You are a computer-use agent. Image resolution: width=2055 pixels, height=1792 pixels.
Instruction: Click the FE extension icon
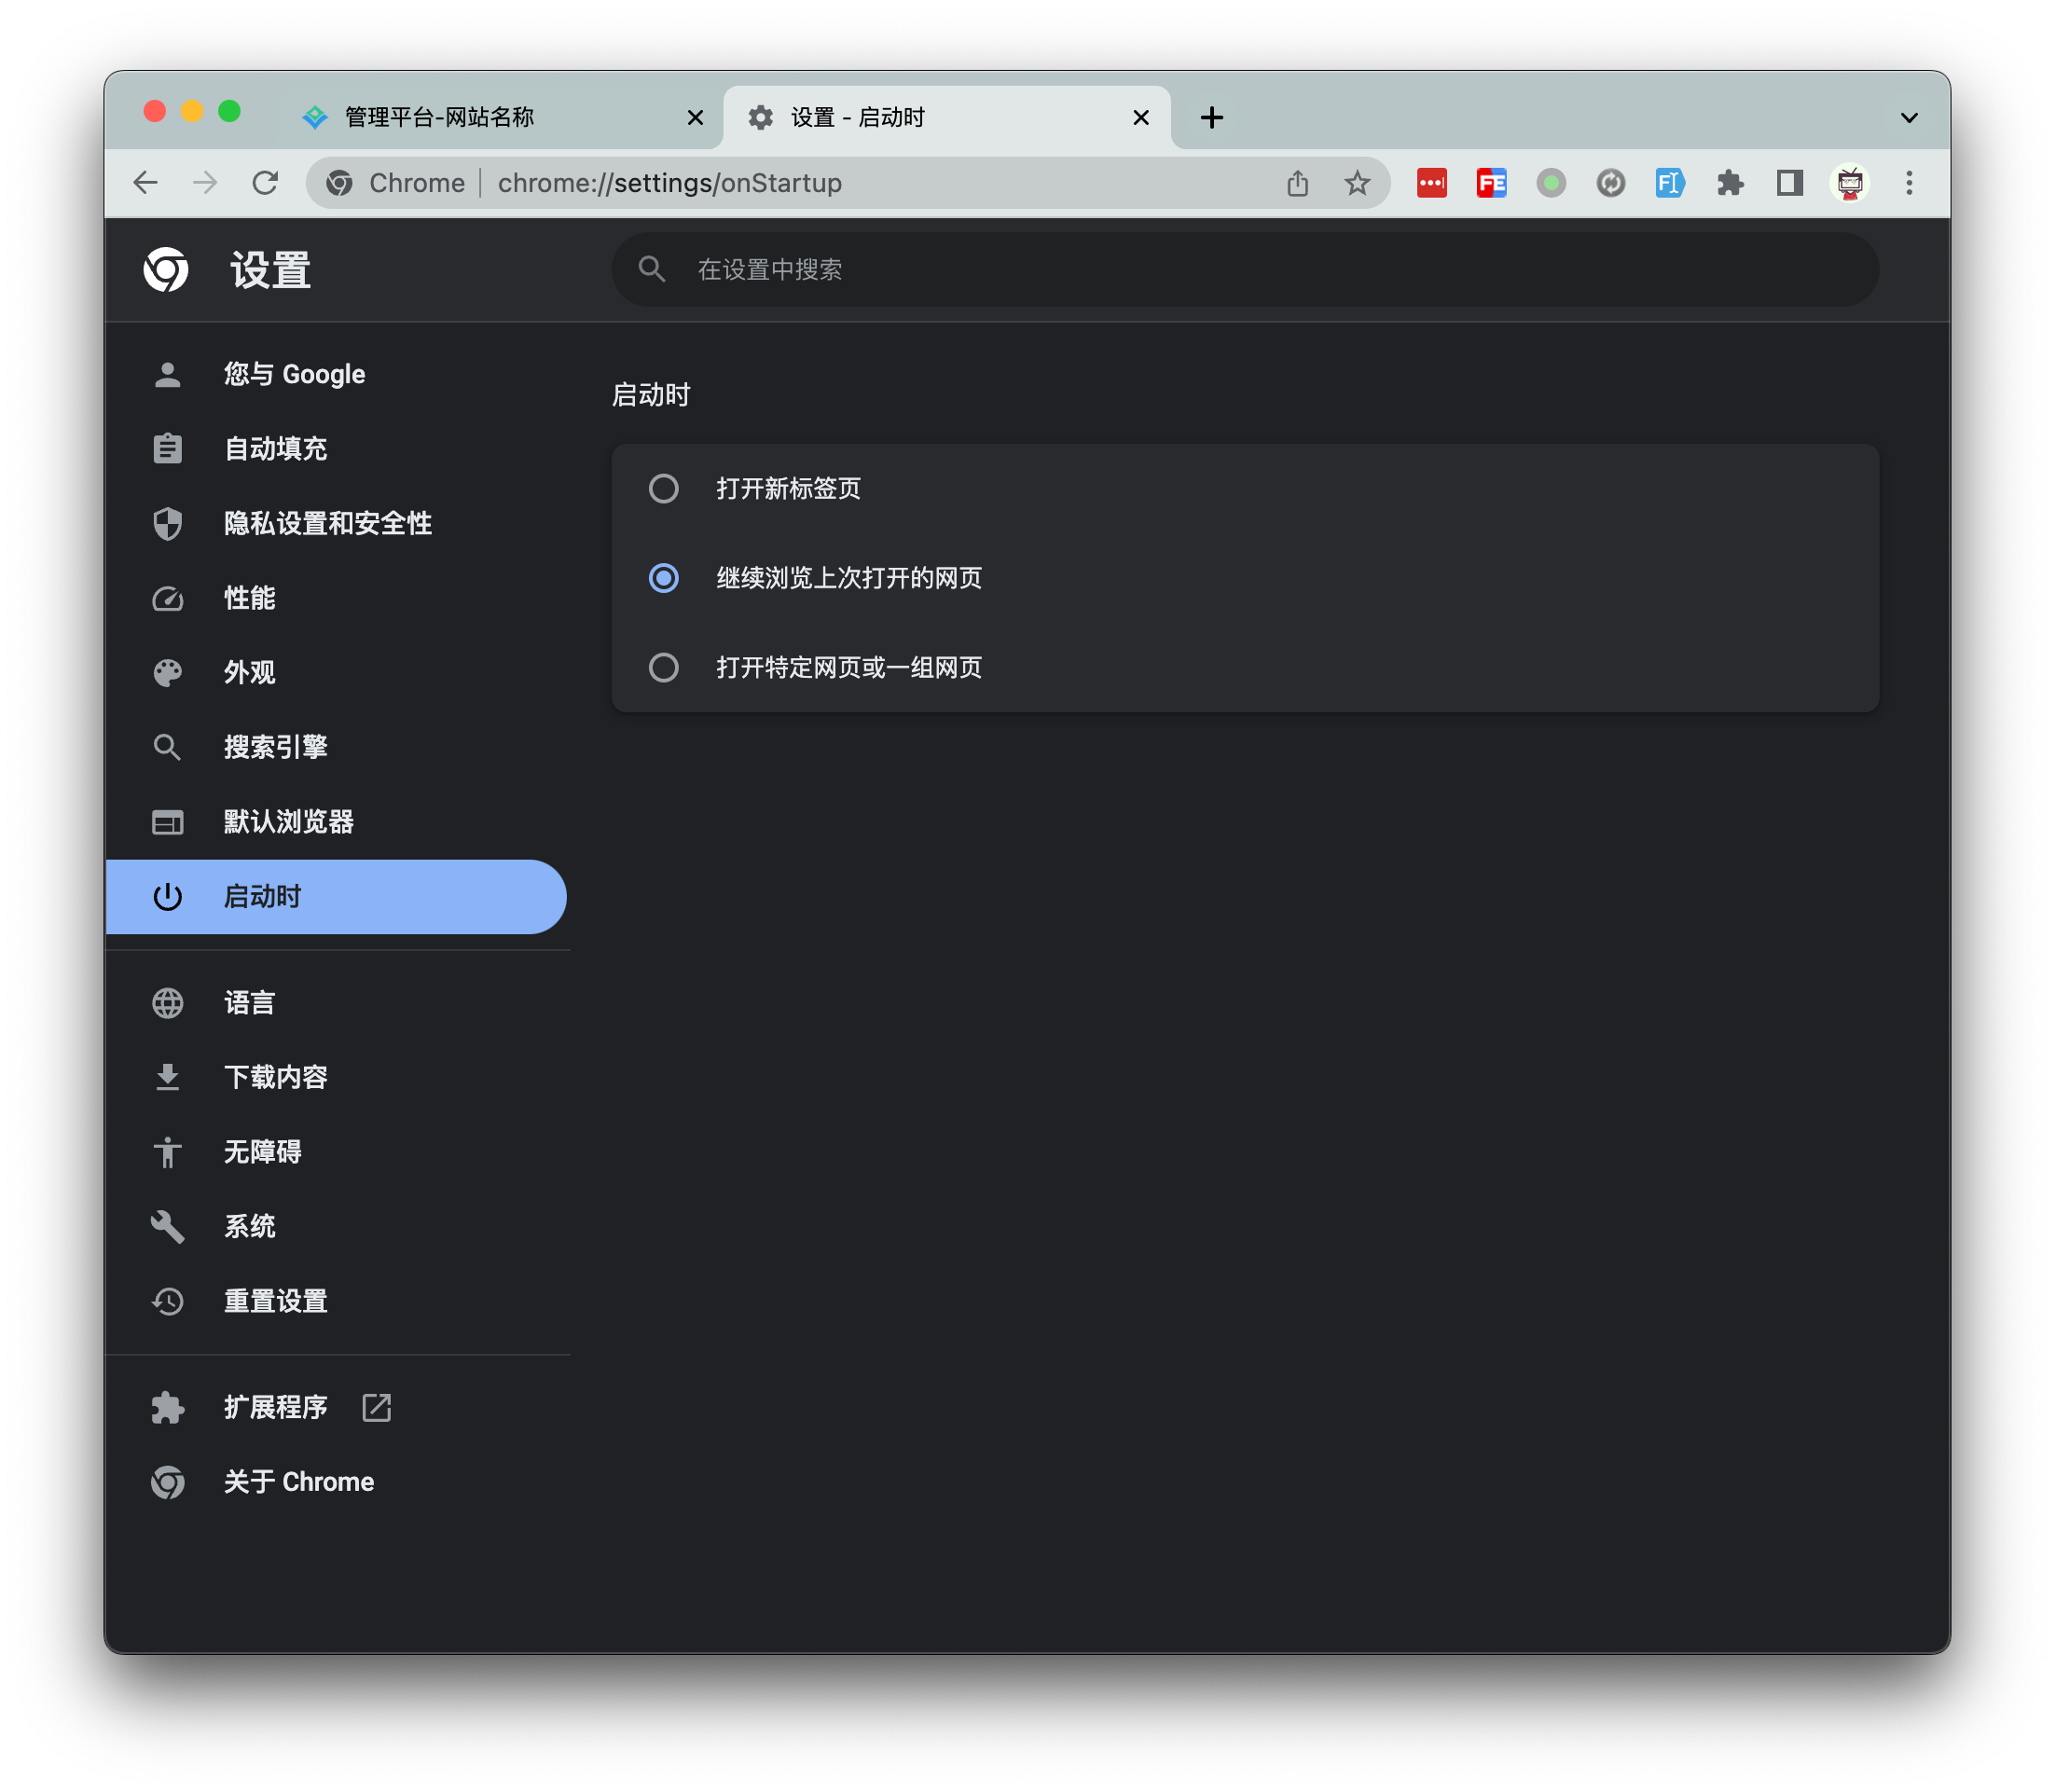1491,183
